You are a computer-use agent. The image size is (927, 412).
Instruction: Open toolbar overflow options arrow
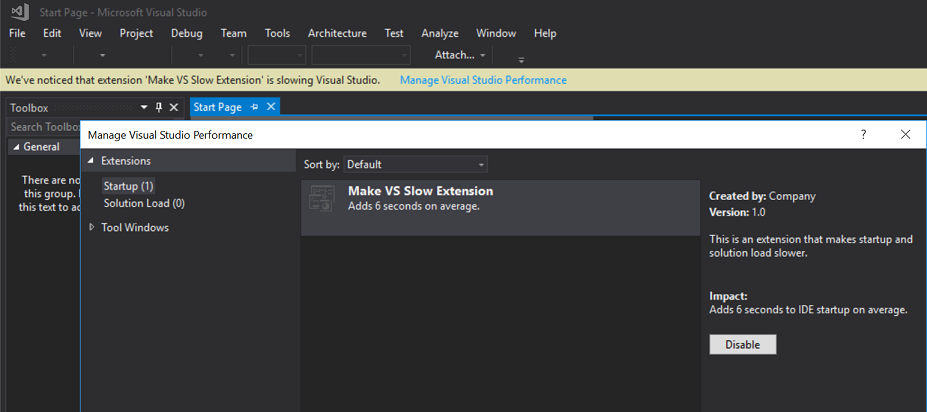(x=521, y=59)
